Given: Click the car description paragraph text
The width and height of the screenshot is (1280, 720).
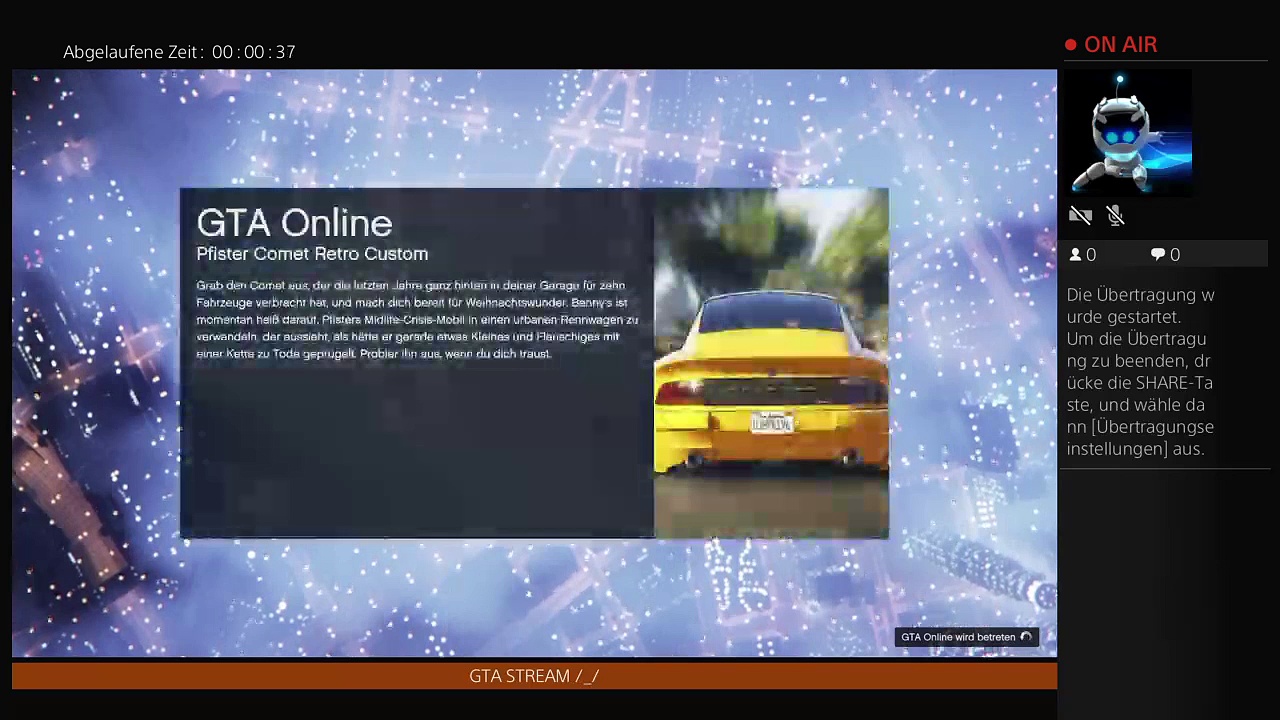Looking at the screenshot, I should [x=416, y=319].
